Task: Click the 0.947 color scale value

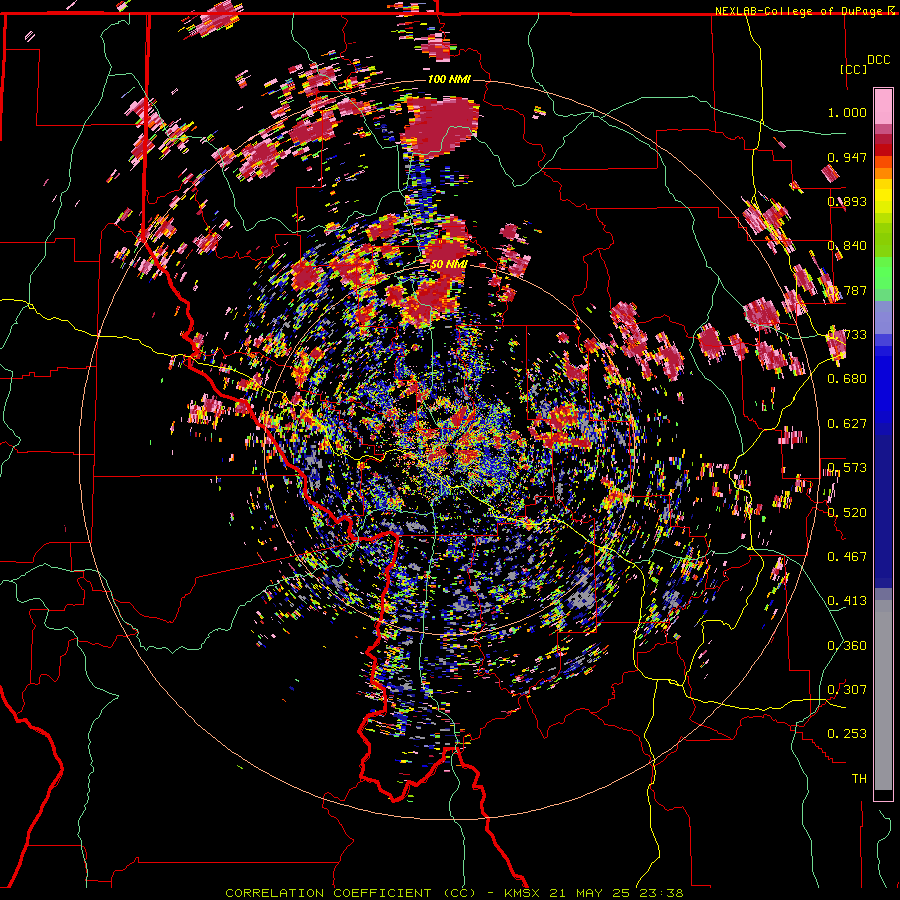Action: (847, 157)
